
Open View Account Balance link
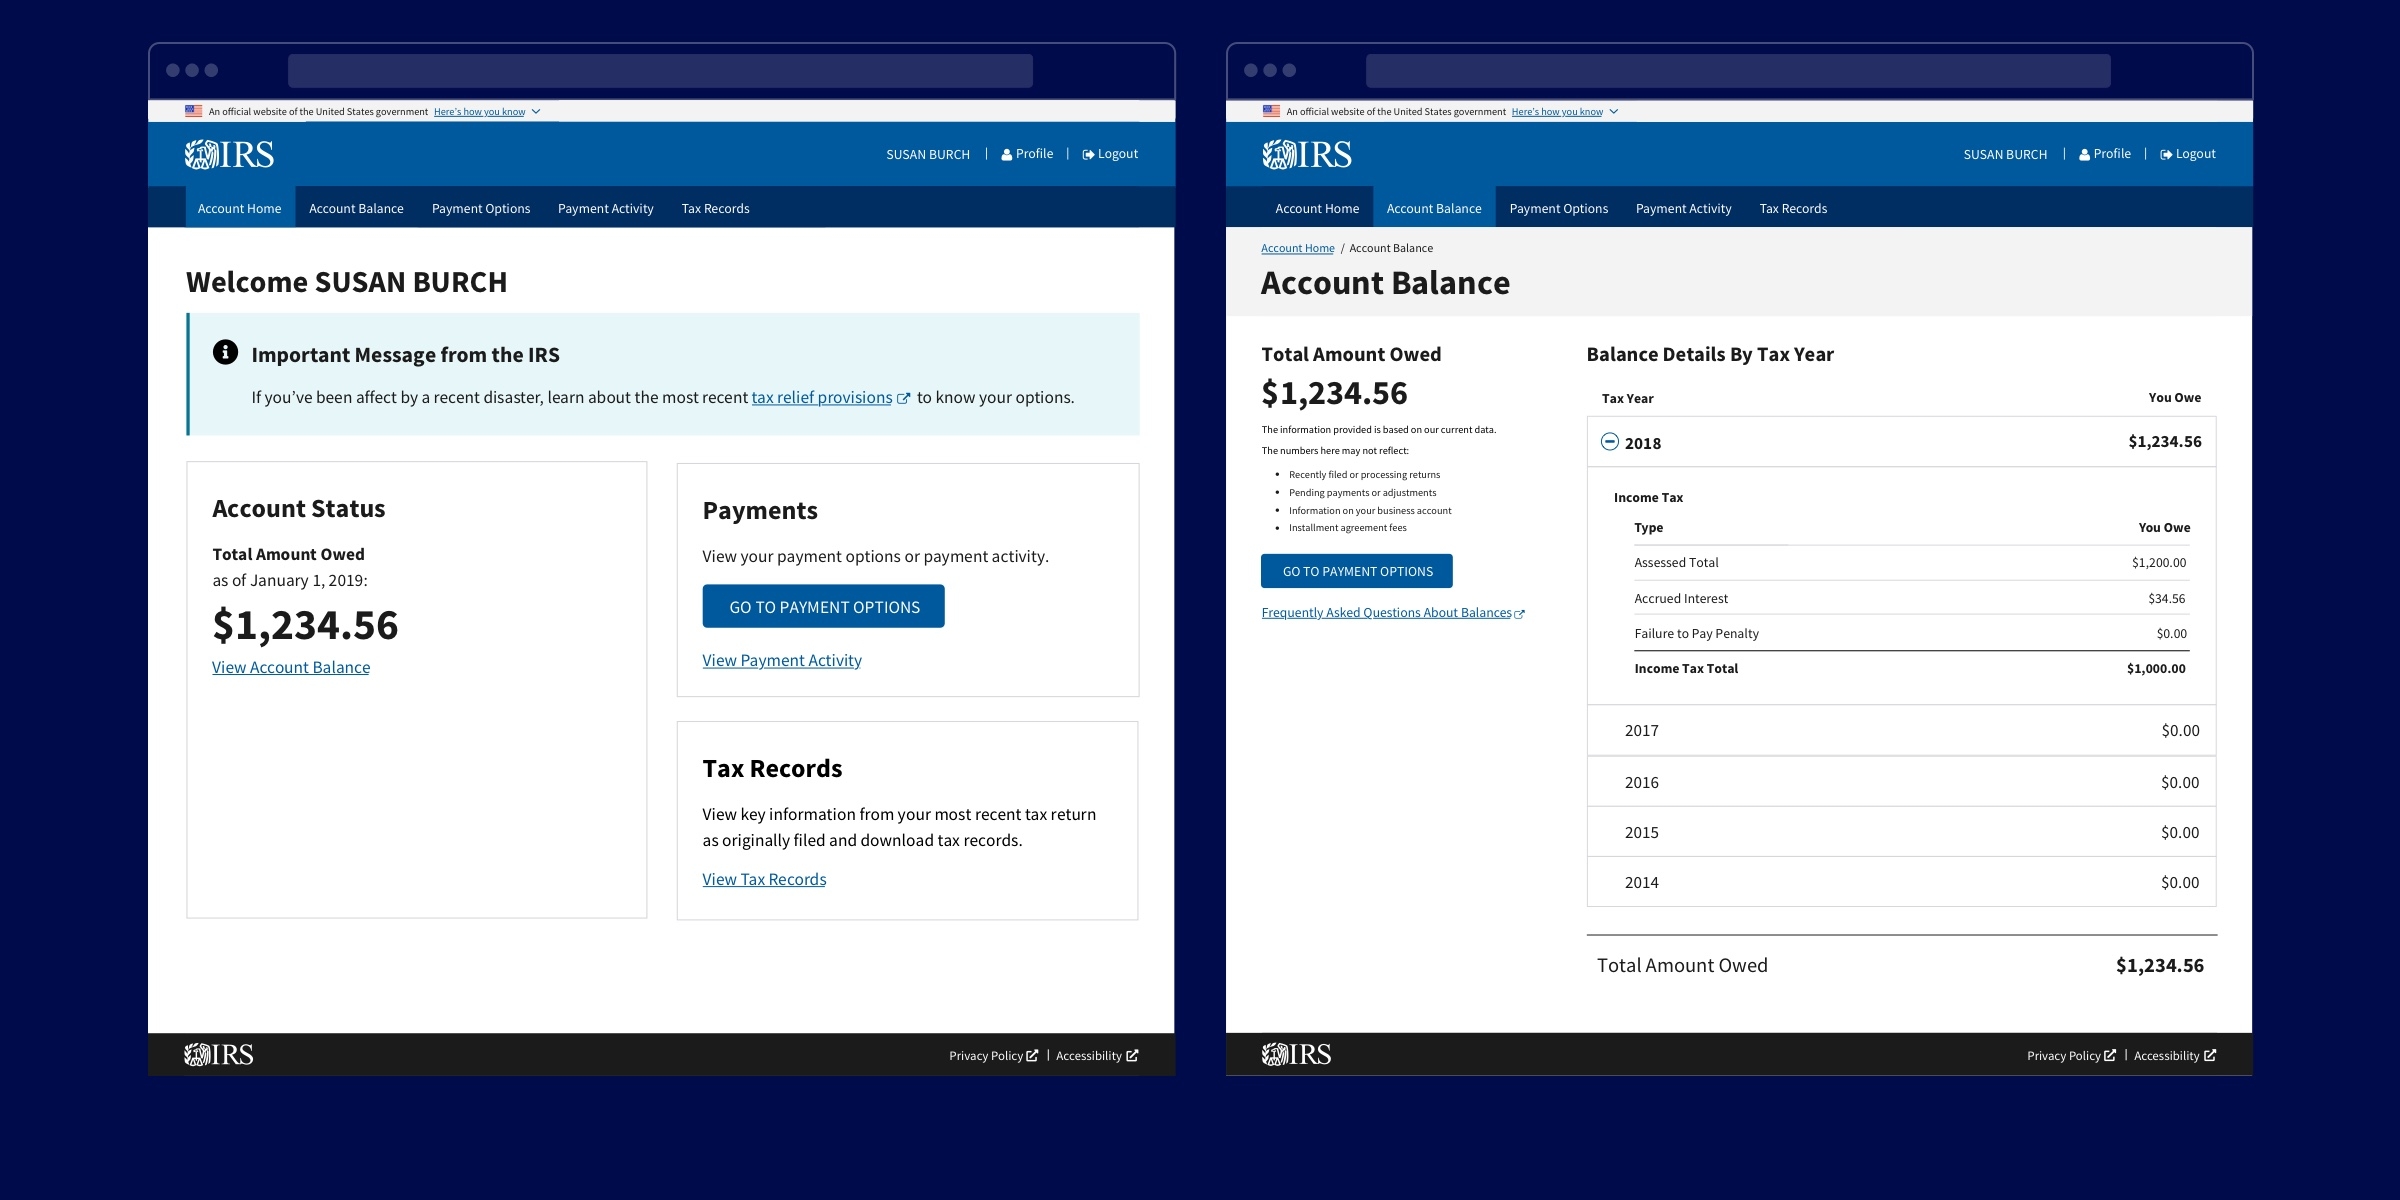click(291, 667)
